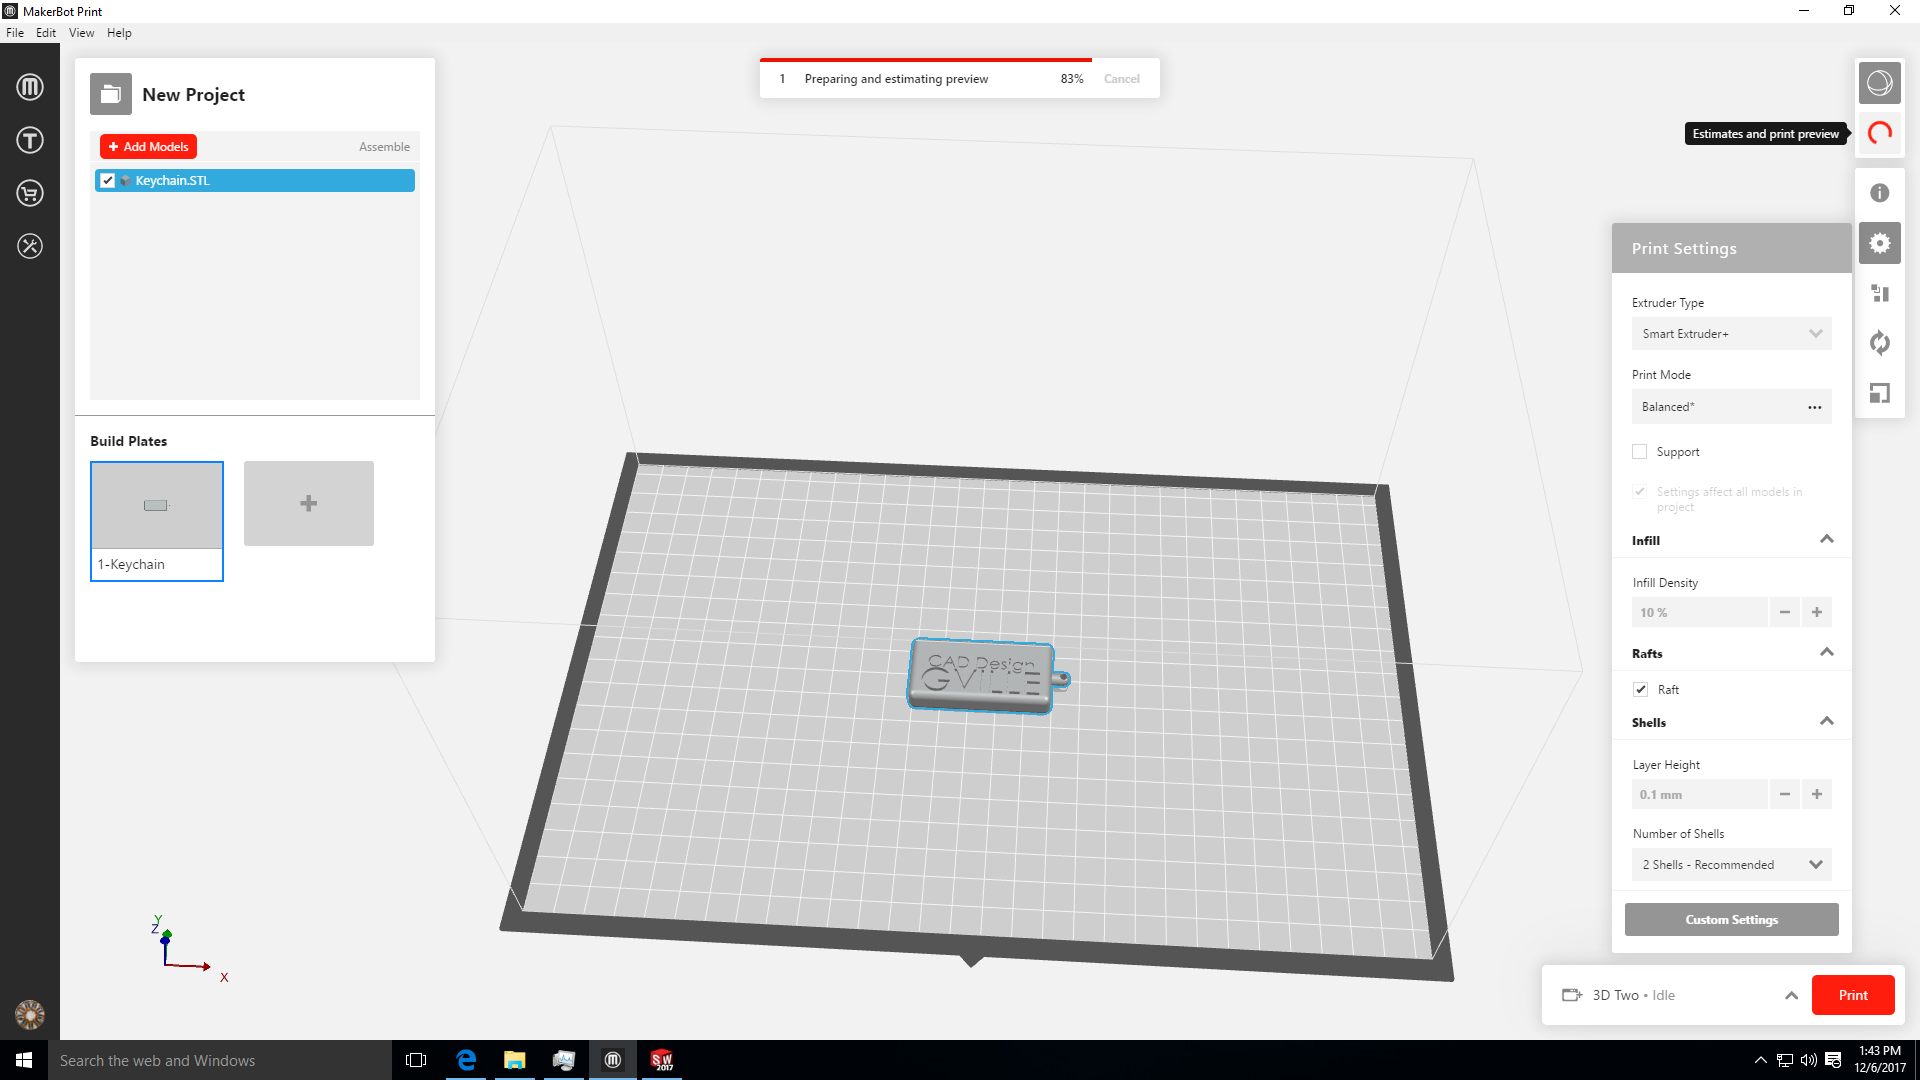
Task: Select the Scale model tool
Action: 1880,393
